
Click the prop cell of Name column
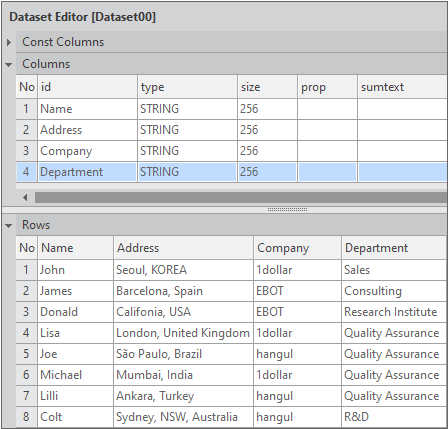(x=327, y=109)
